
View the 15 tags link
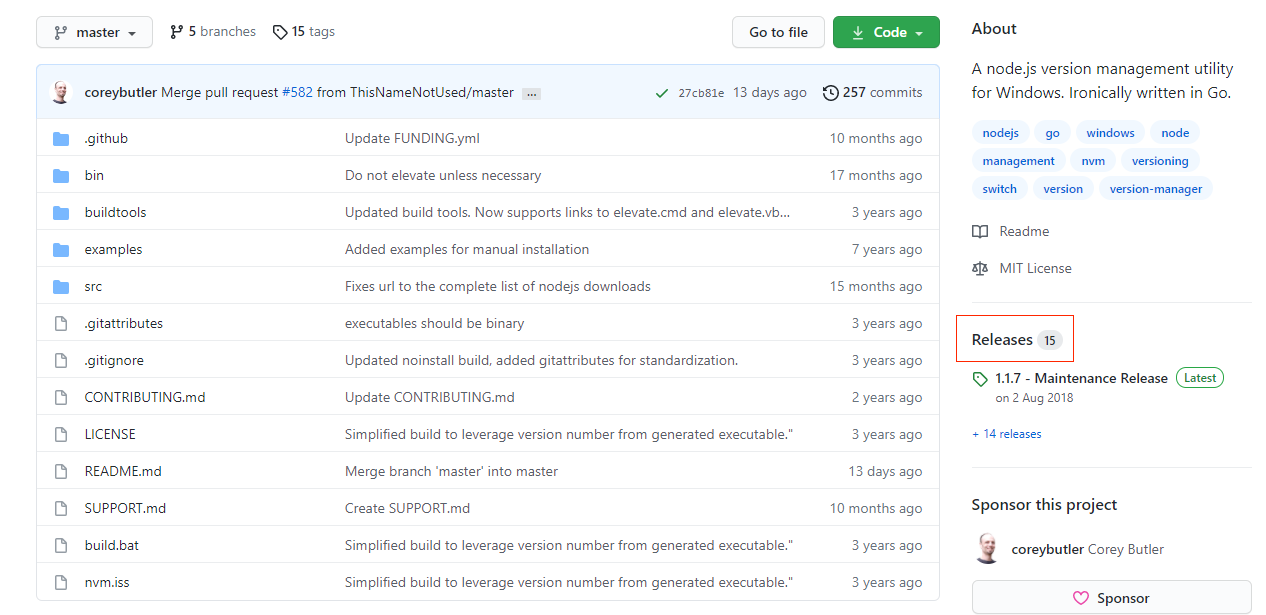pos(304,32)
